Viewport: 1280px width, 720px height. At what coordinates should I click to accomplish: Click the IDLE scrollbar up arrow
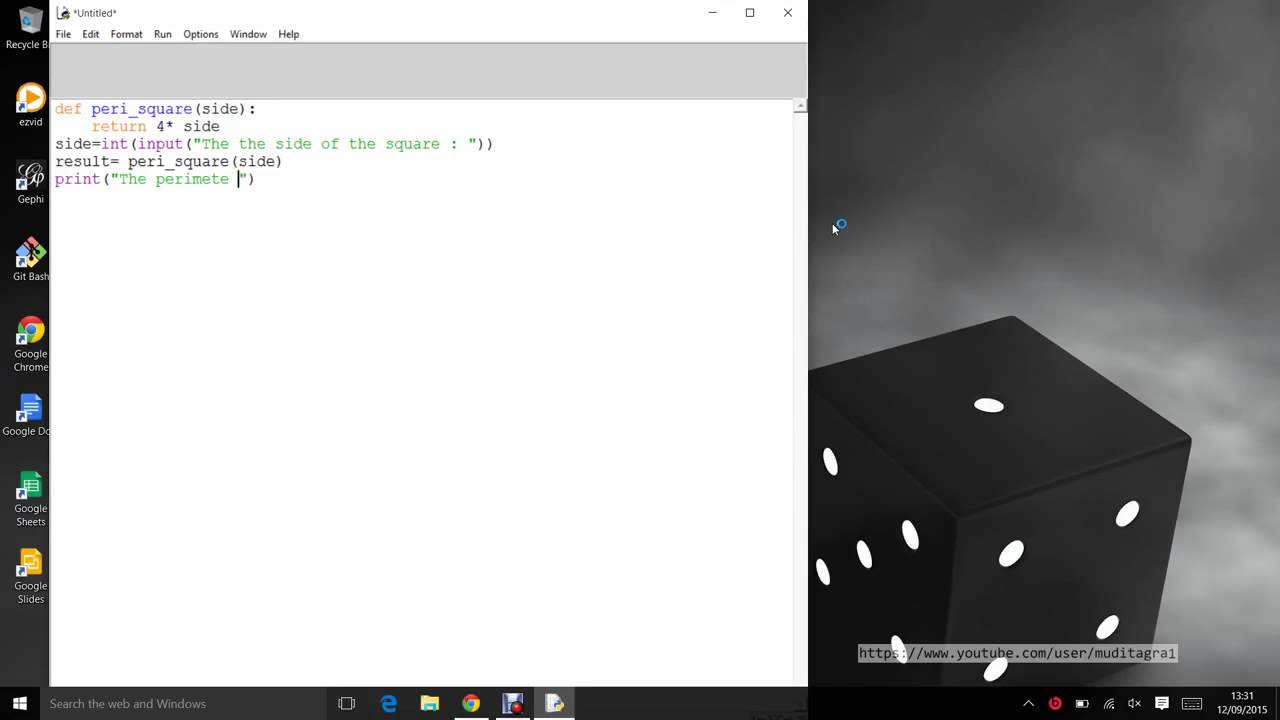click(x=800, y=106)
